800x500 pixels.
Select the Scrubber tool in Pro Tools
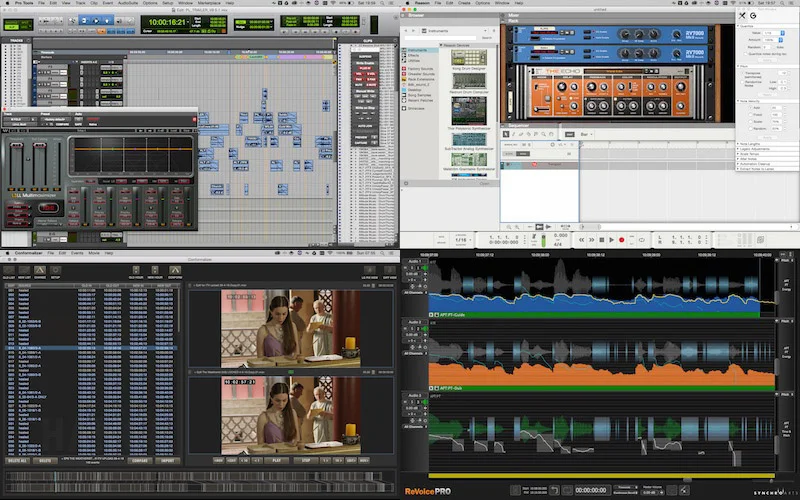click(119, 21)
